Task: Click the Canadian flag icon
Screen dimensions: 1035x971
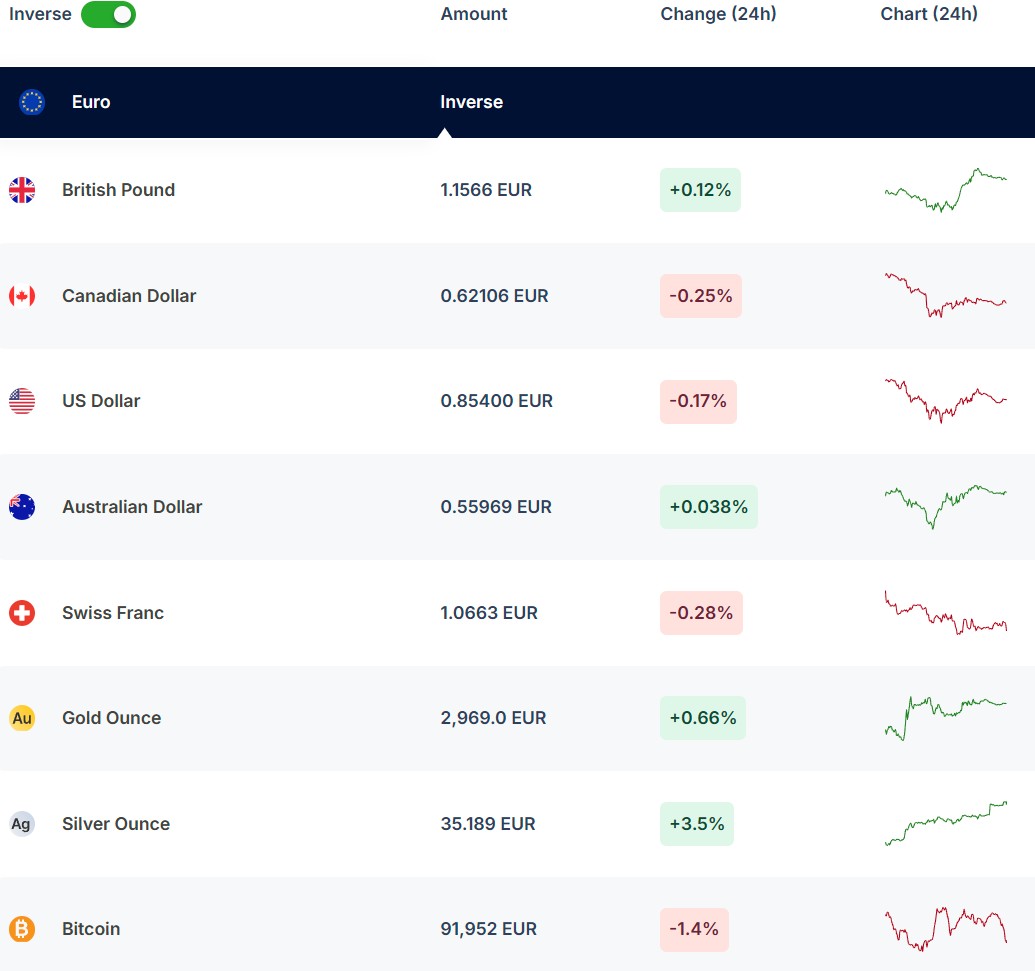Action: pyautogui.click(x=22, y=296)
